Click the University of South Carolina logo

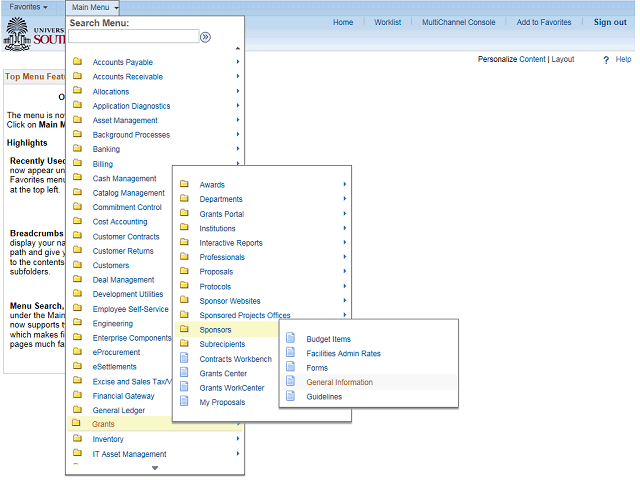click(x=34, y=35)
